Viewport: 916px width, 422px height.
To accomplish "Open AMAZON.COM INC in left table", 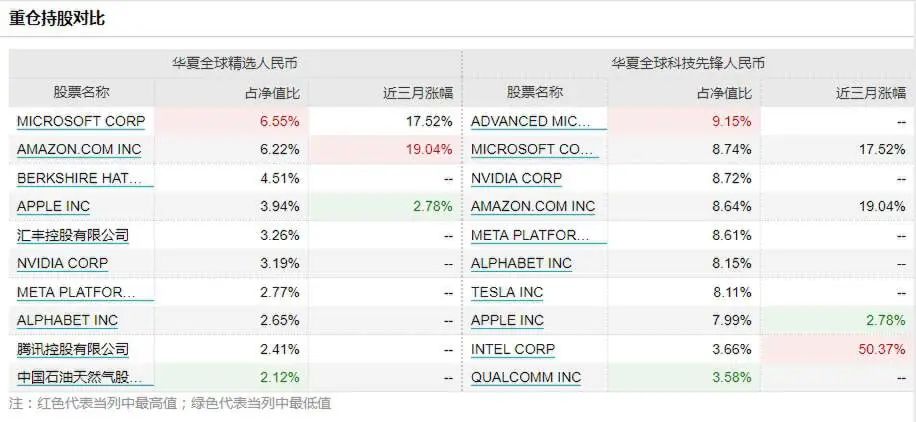I will (x=79, y=150).
